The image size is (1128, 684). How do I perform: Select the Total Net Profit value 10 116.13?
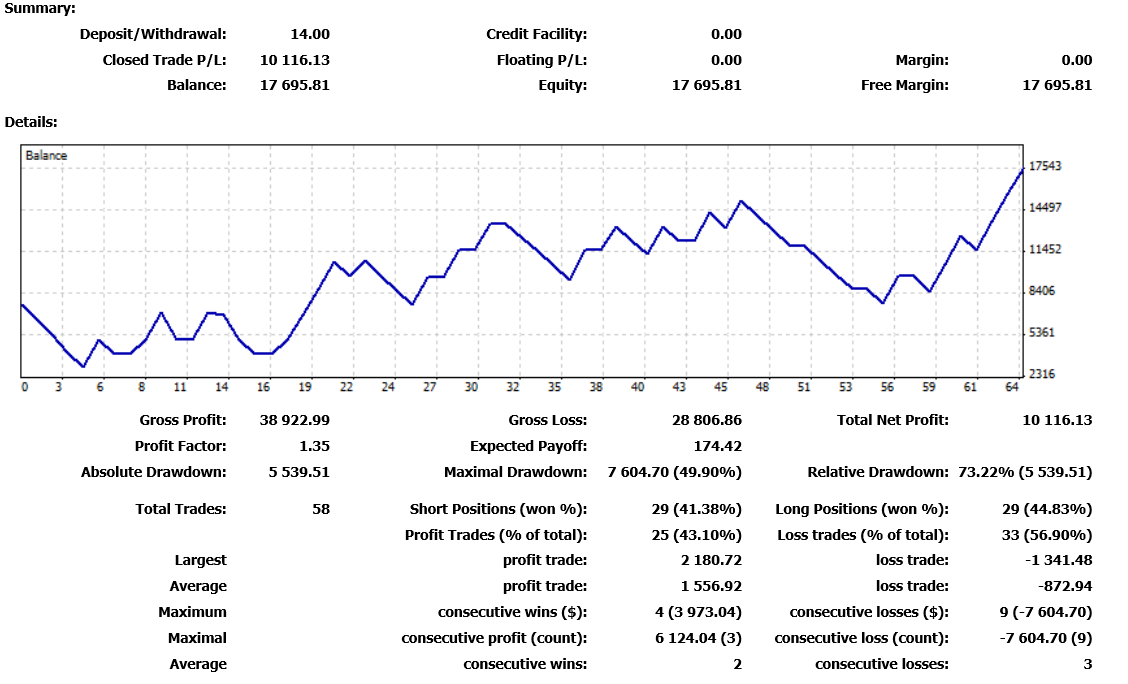coord(1057,420)
